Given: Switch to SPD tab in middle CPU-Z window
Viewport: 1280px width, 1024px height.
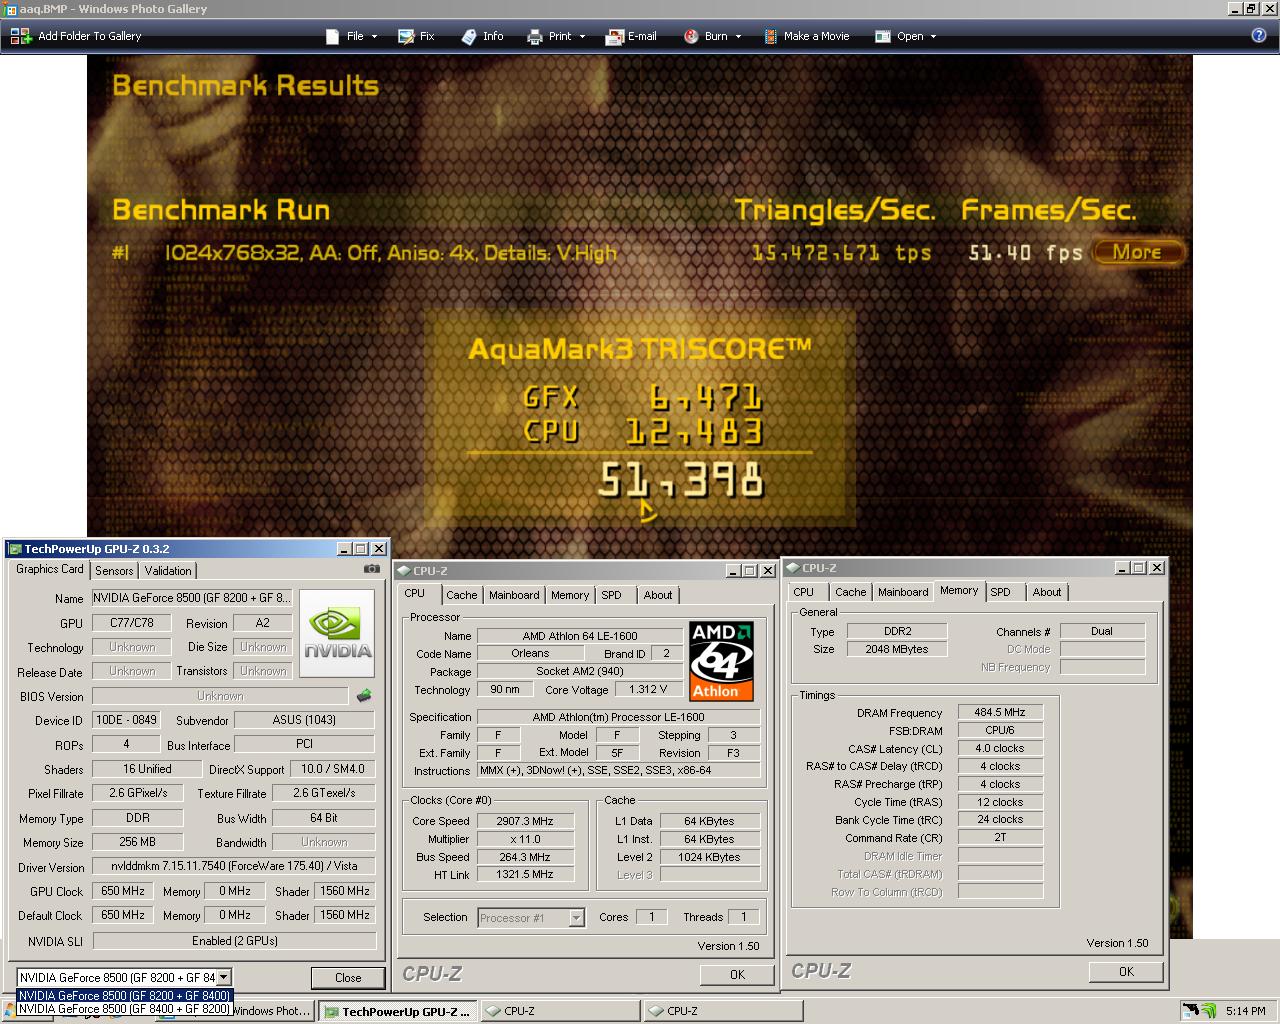Looking at the screenshot, I should pos(612,595).
